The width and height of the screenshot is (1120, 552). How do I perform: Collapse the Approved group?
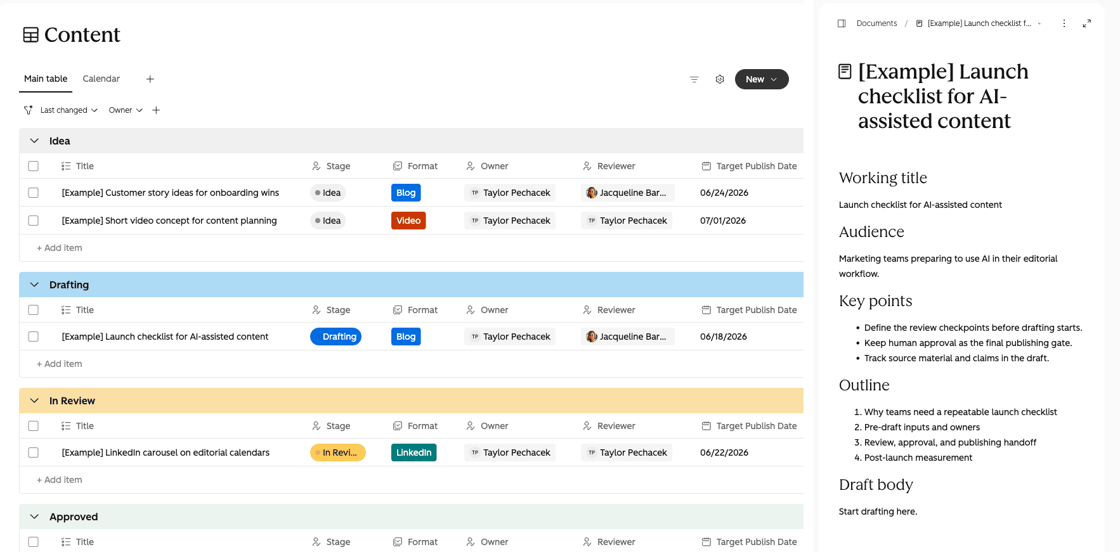pyautogui.click(x=34, y=516)
